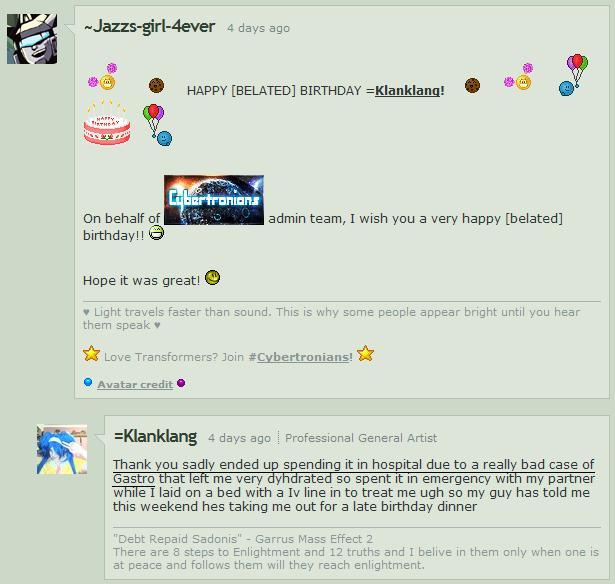This screenshot has height=584, width=615.
Task: Click the 4 days ago timestamp on Klanklang's reply
Action: [x=239, y=438]
